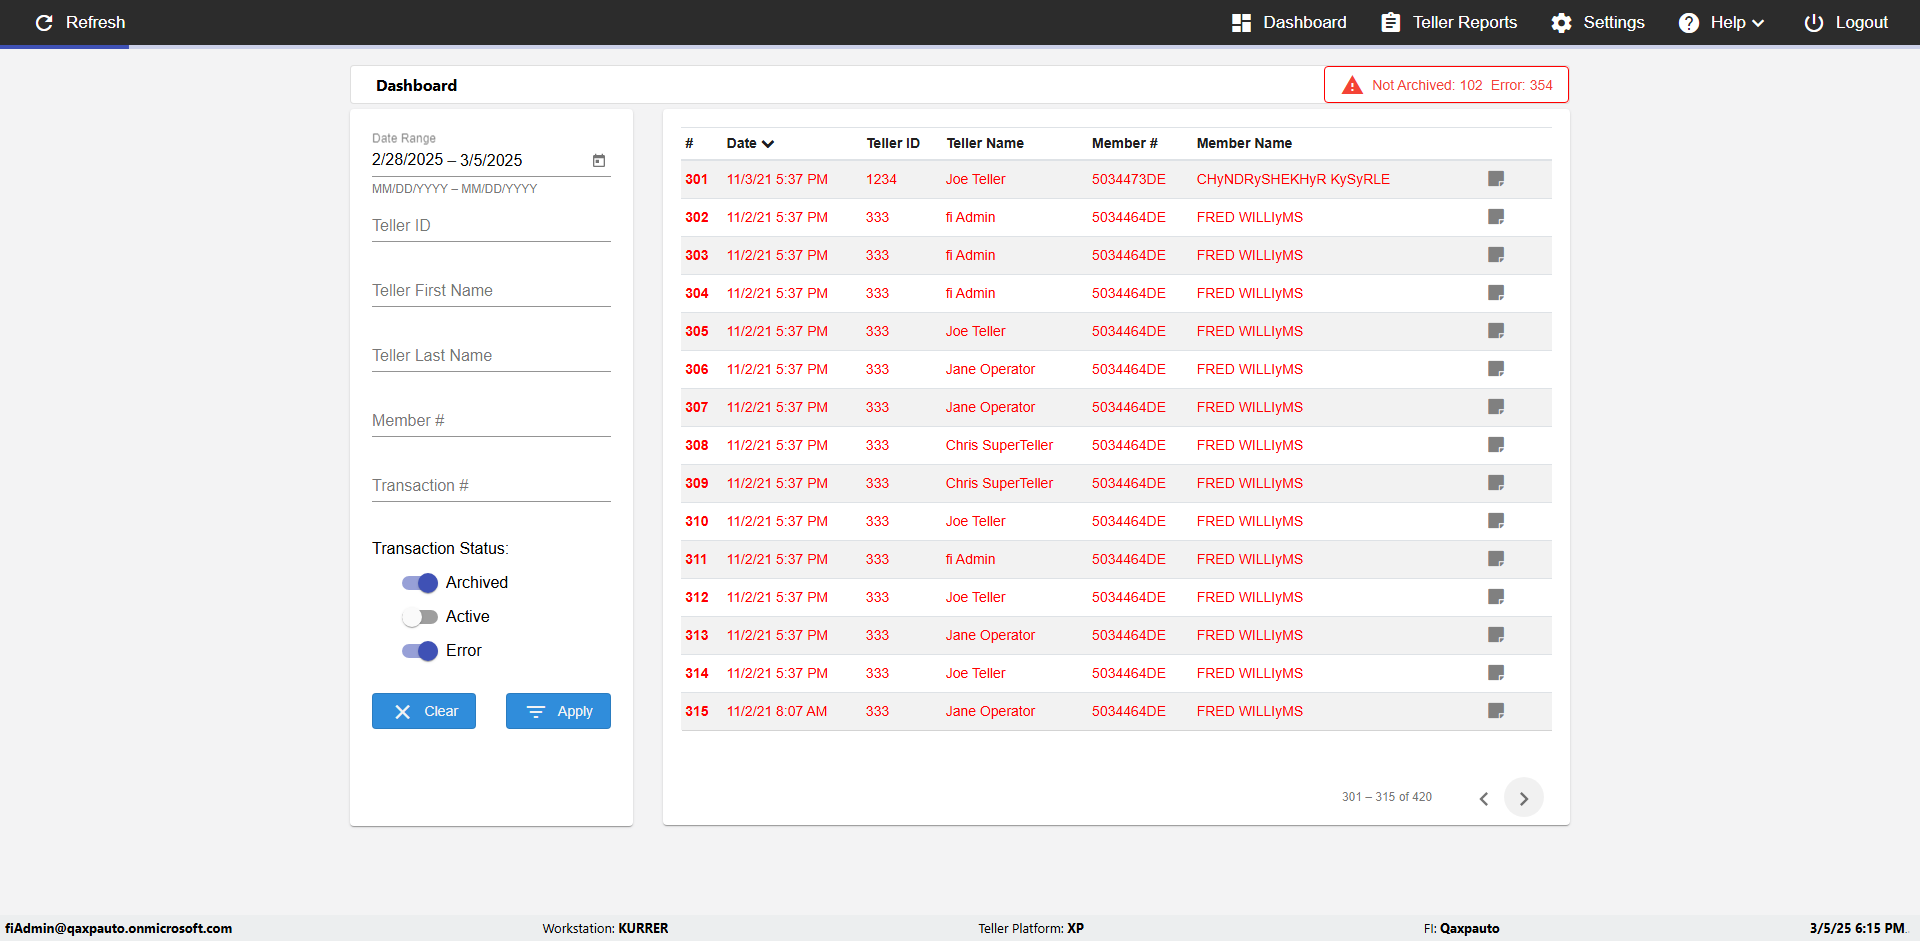Click the Apply filters button
The image size is (1920, 941).
click(558, 711)
